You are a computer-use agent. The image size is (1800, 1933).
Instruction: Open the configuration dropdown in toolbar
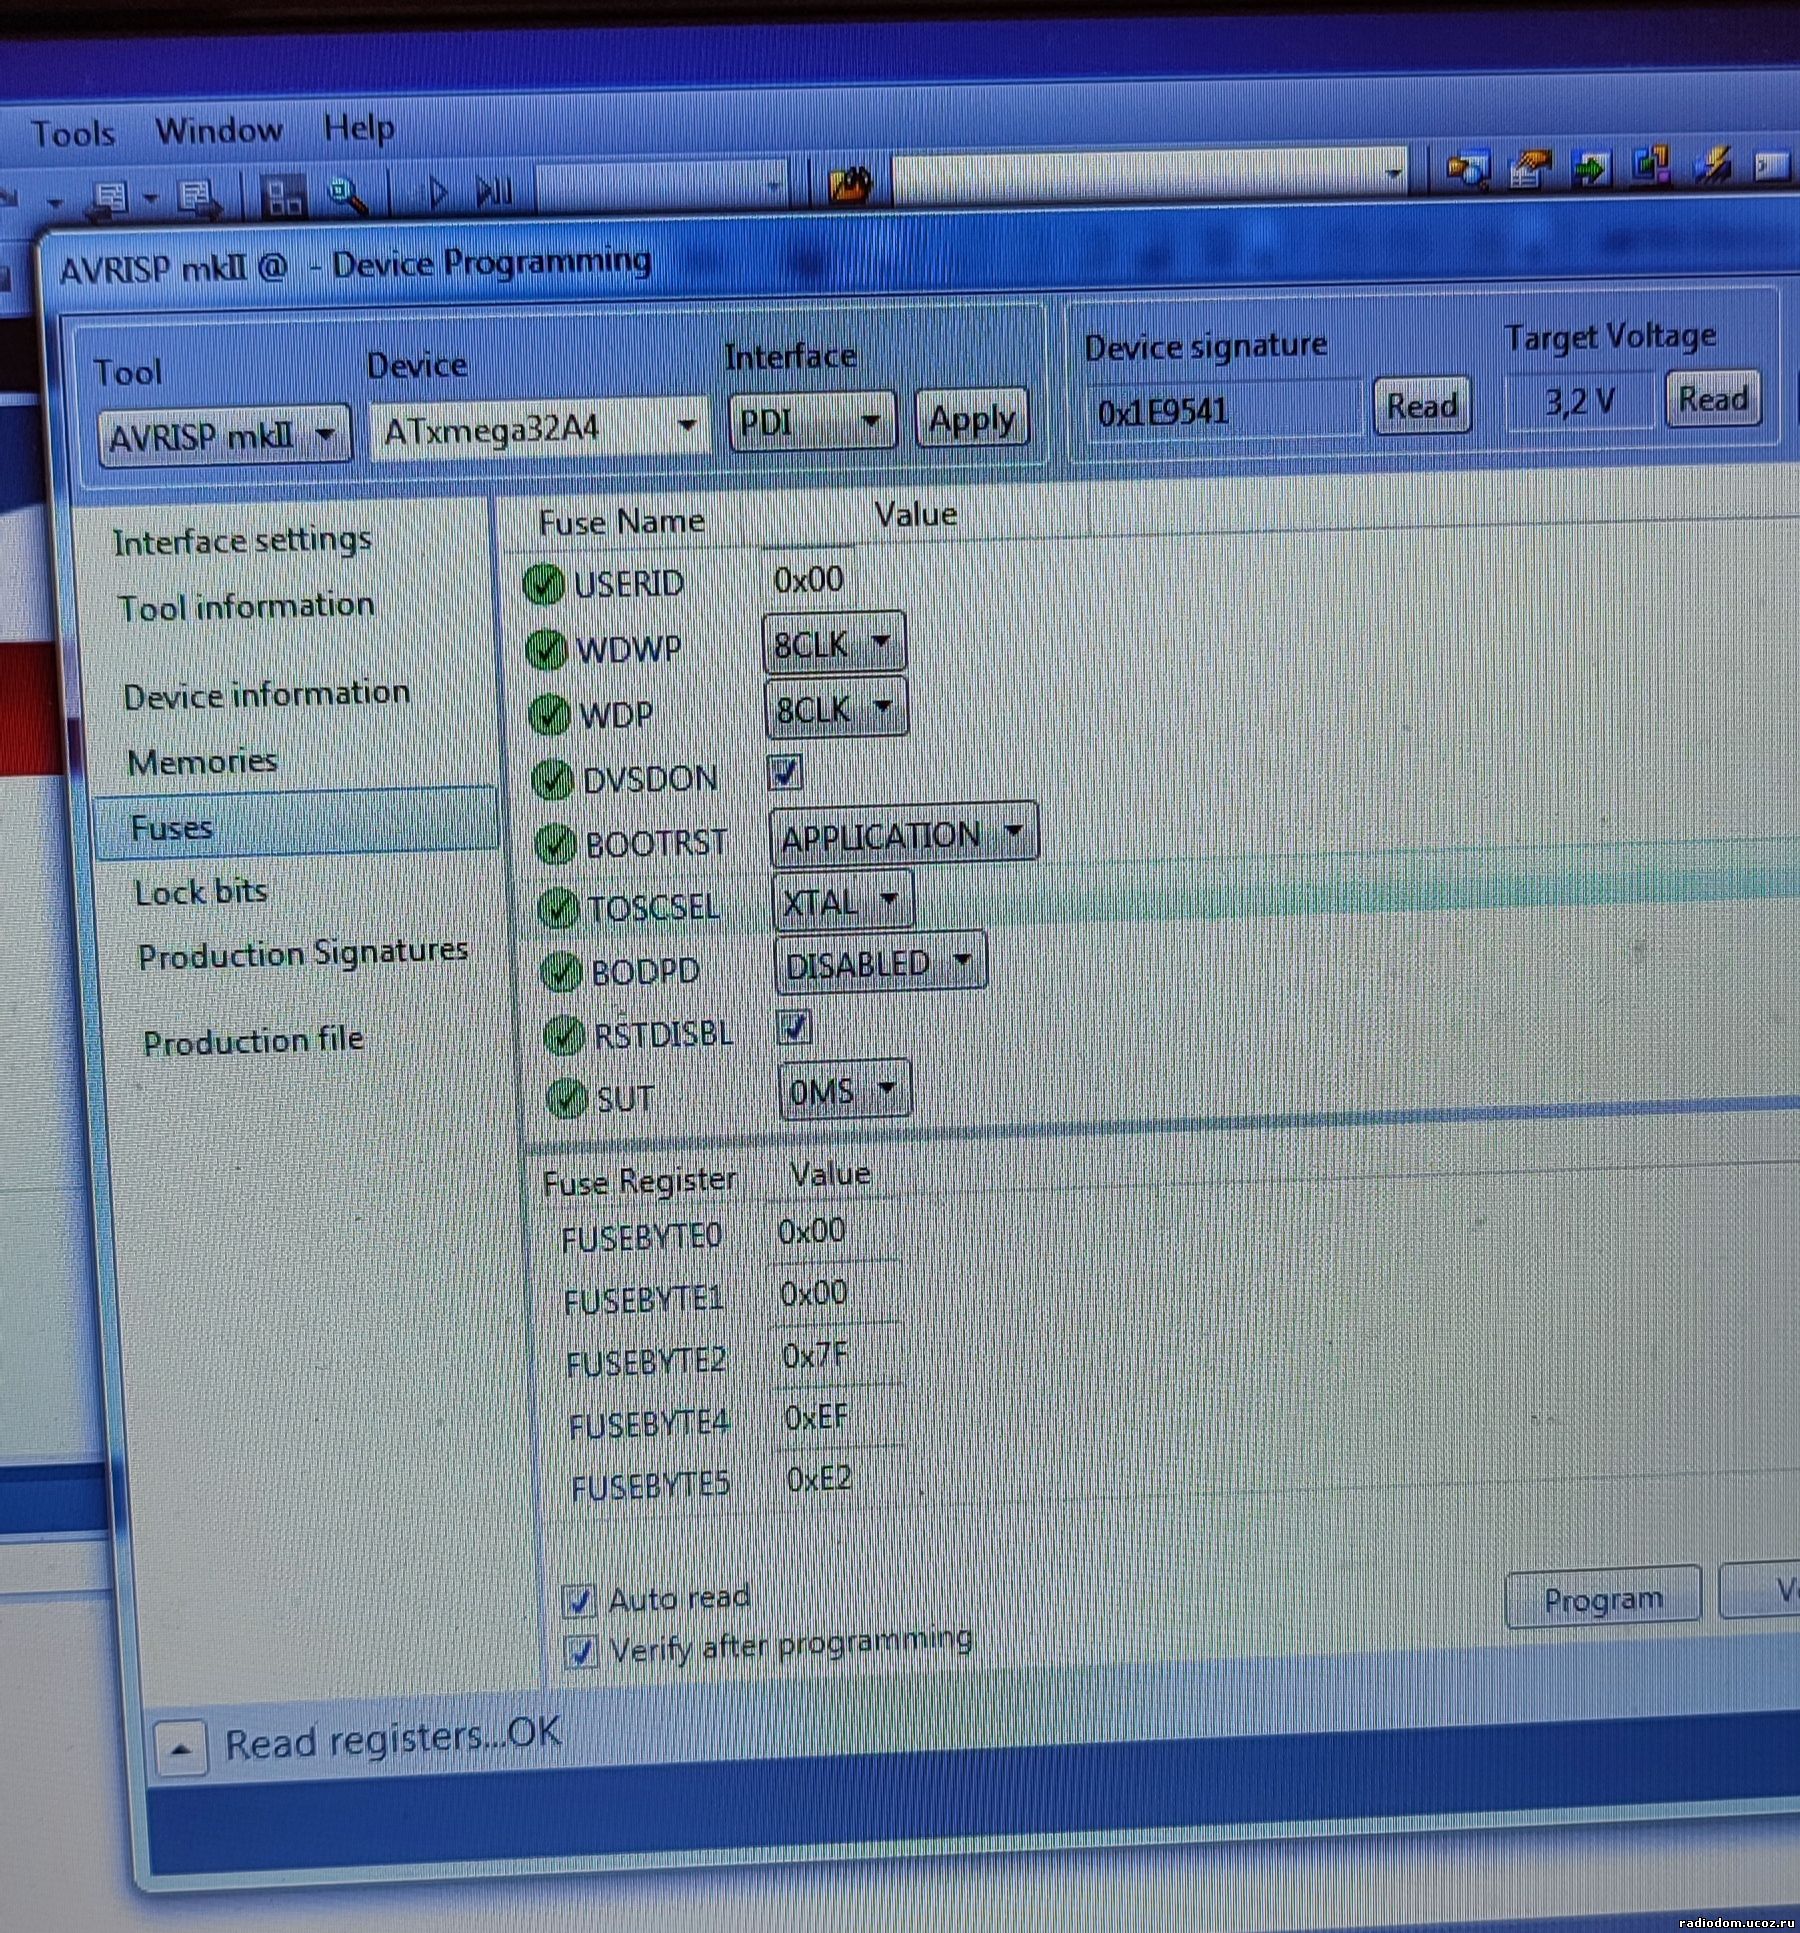tap(773, 186)
